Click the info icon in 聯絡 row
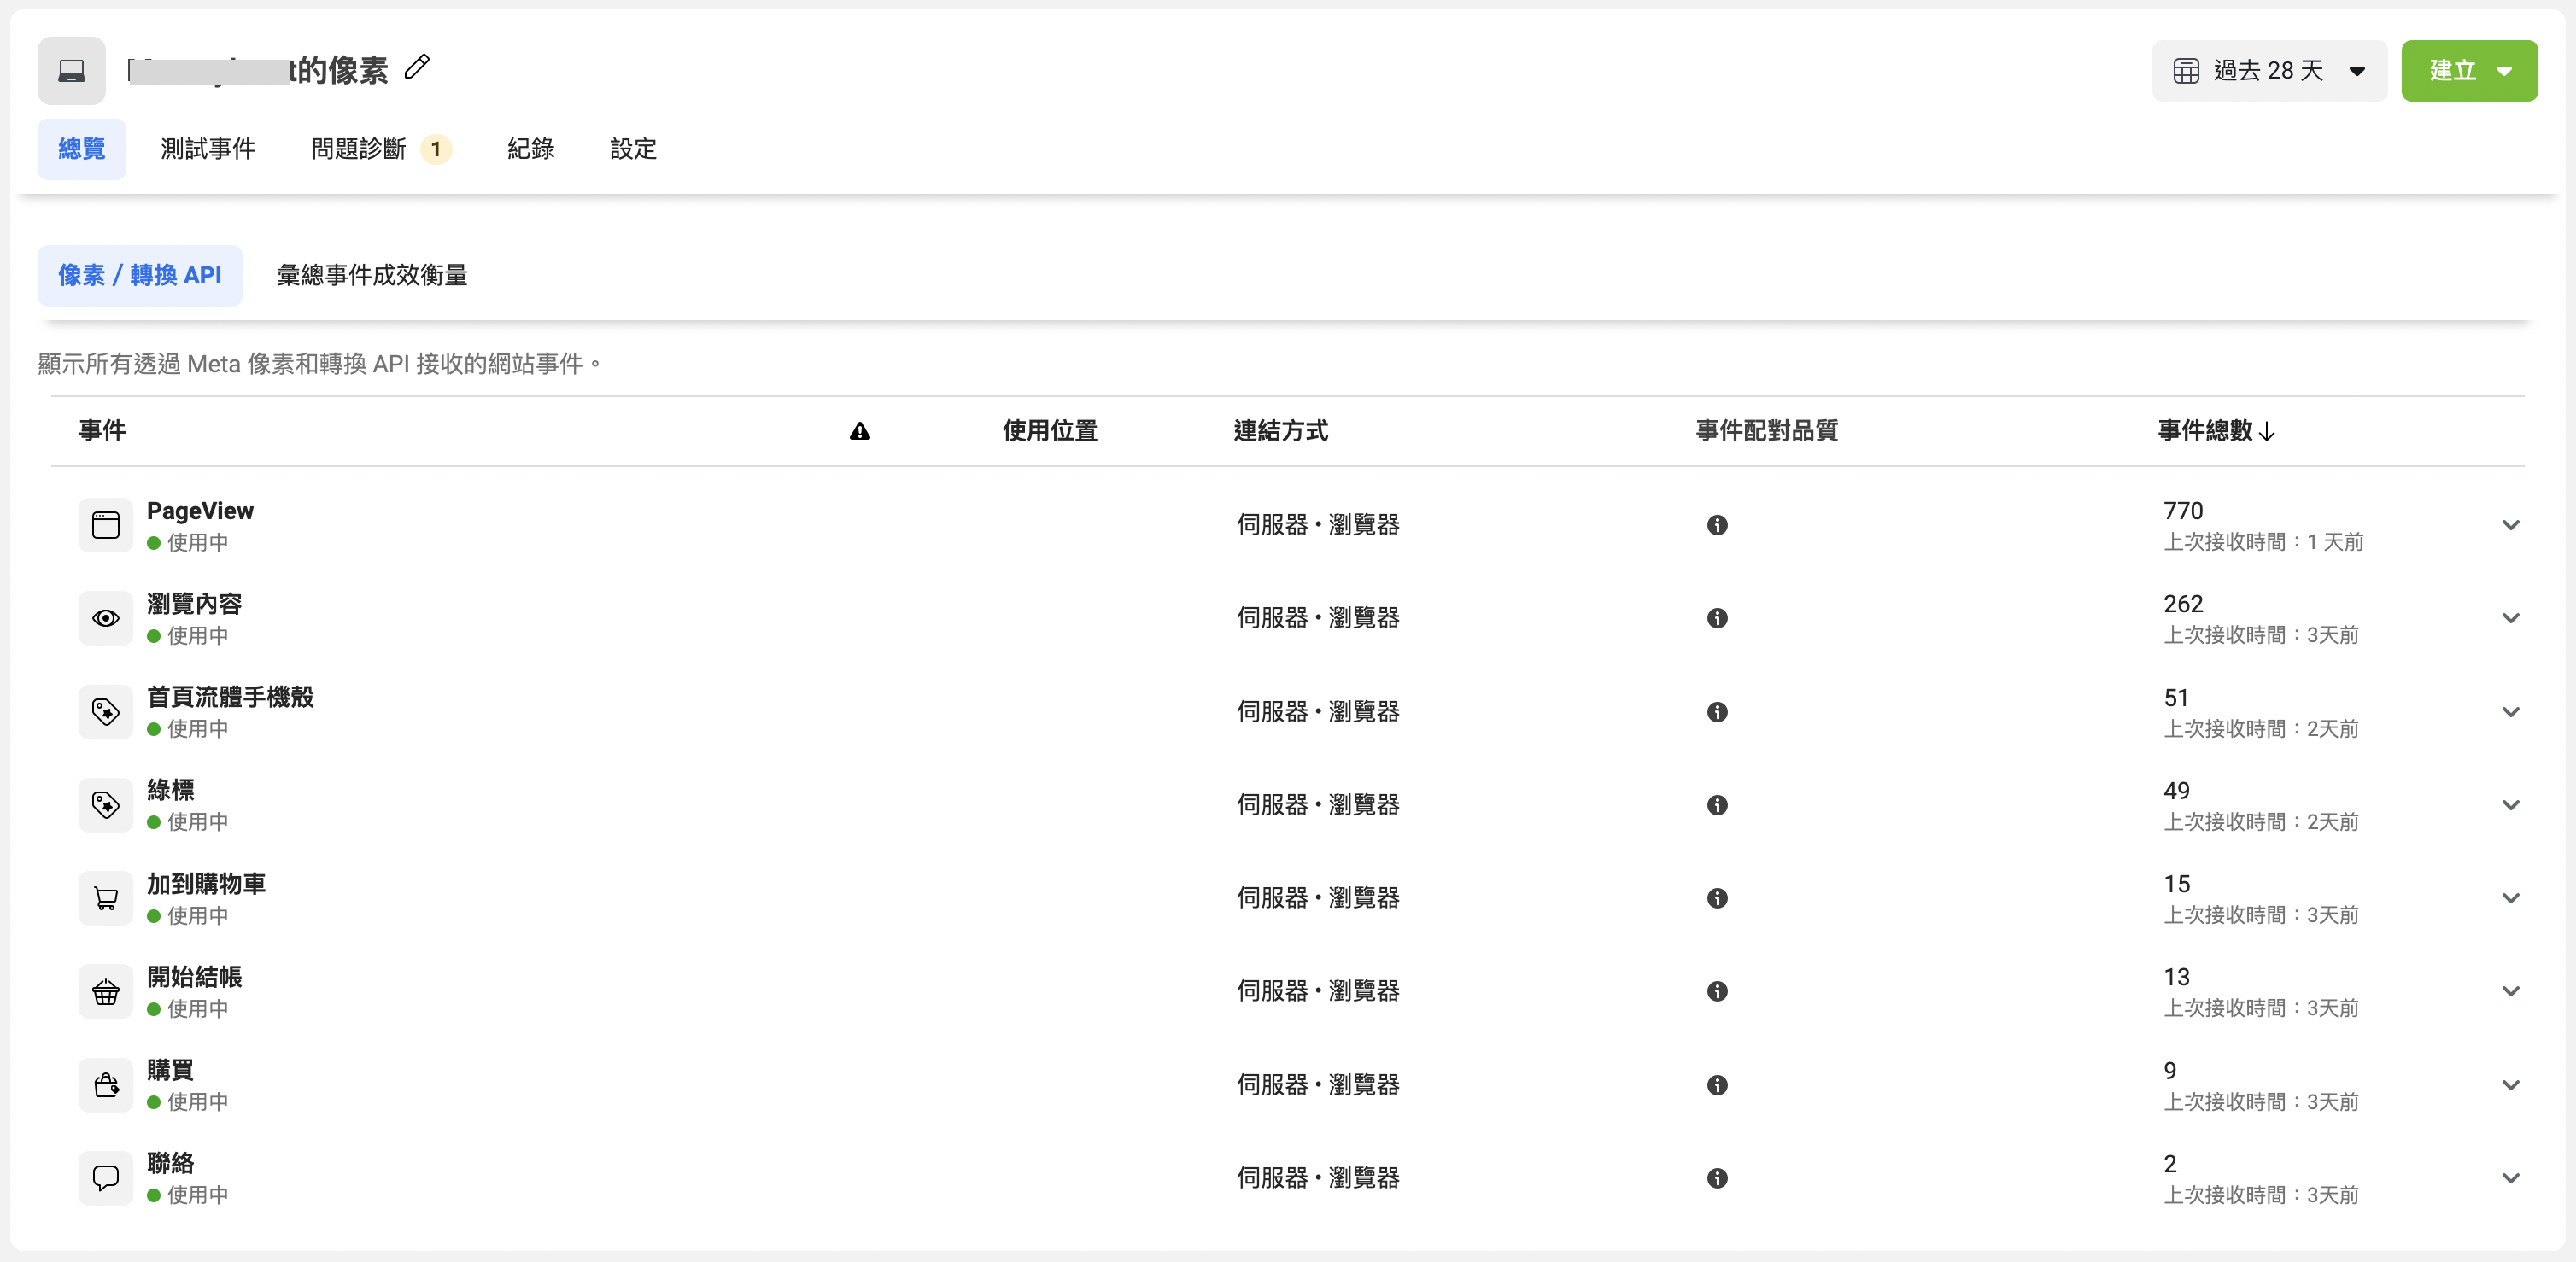 1717,1178
